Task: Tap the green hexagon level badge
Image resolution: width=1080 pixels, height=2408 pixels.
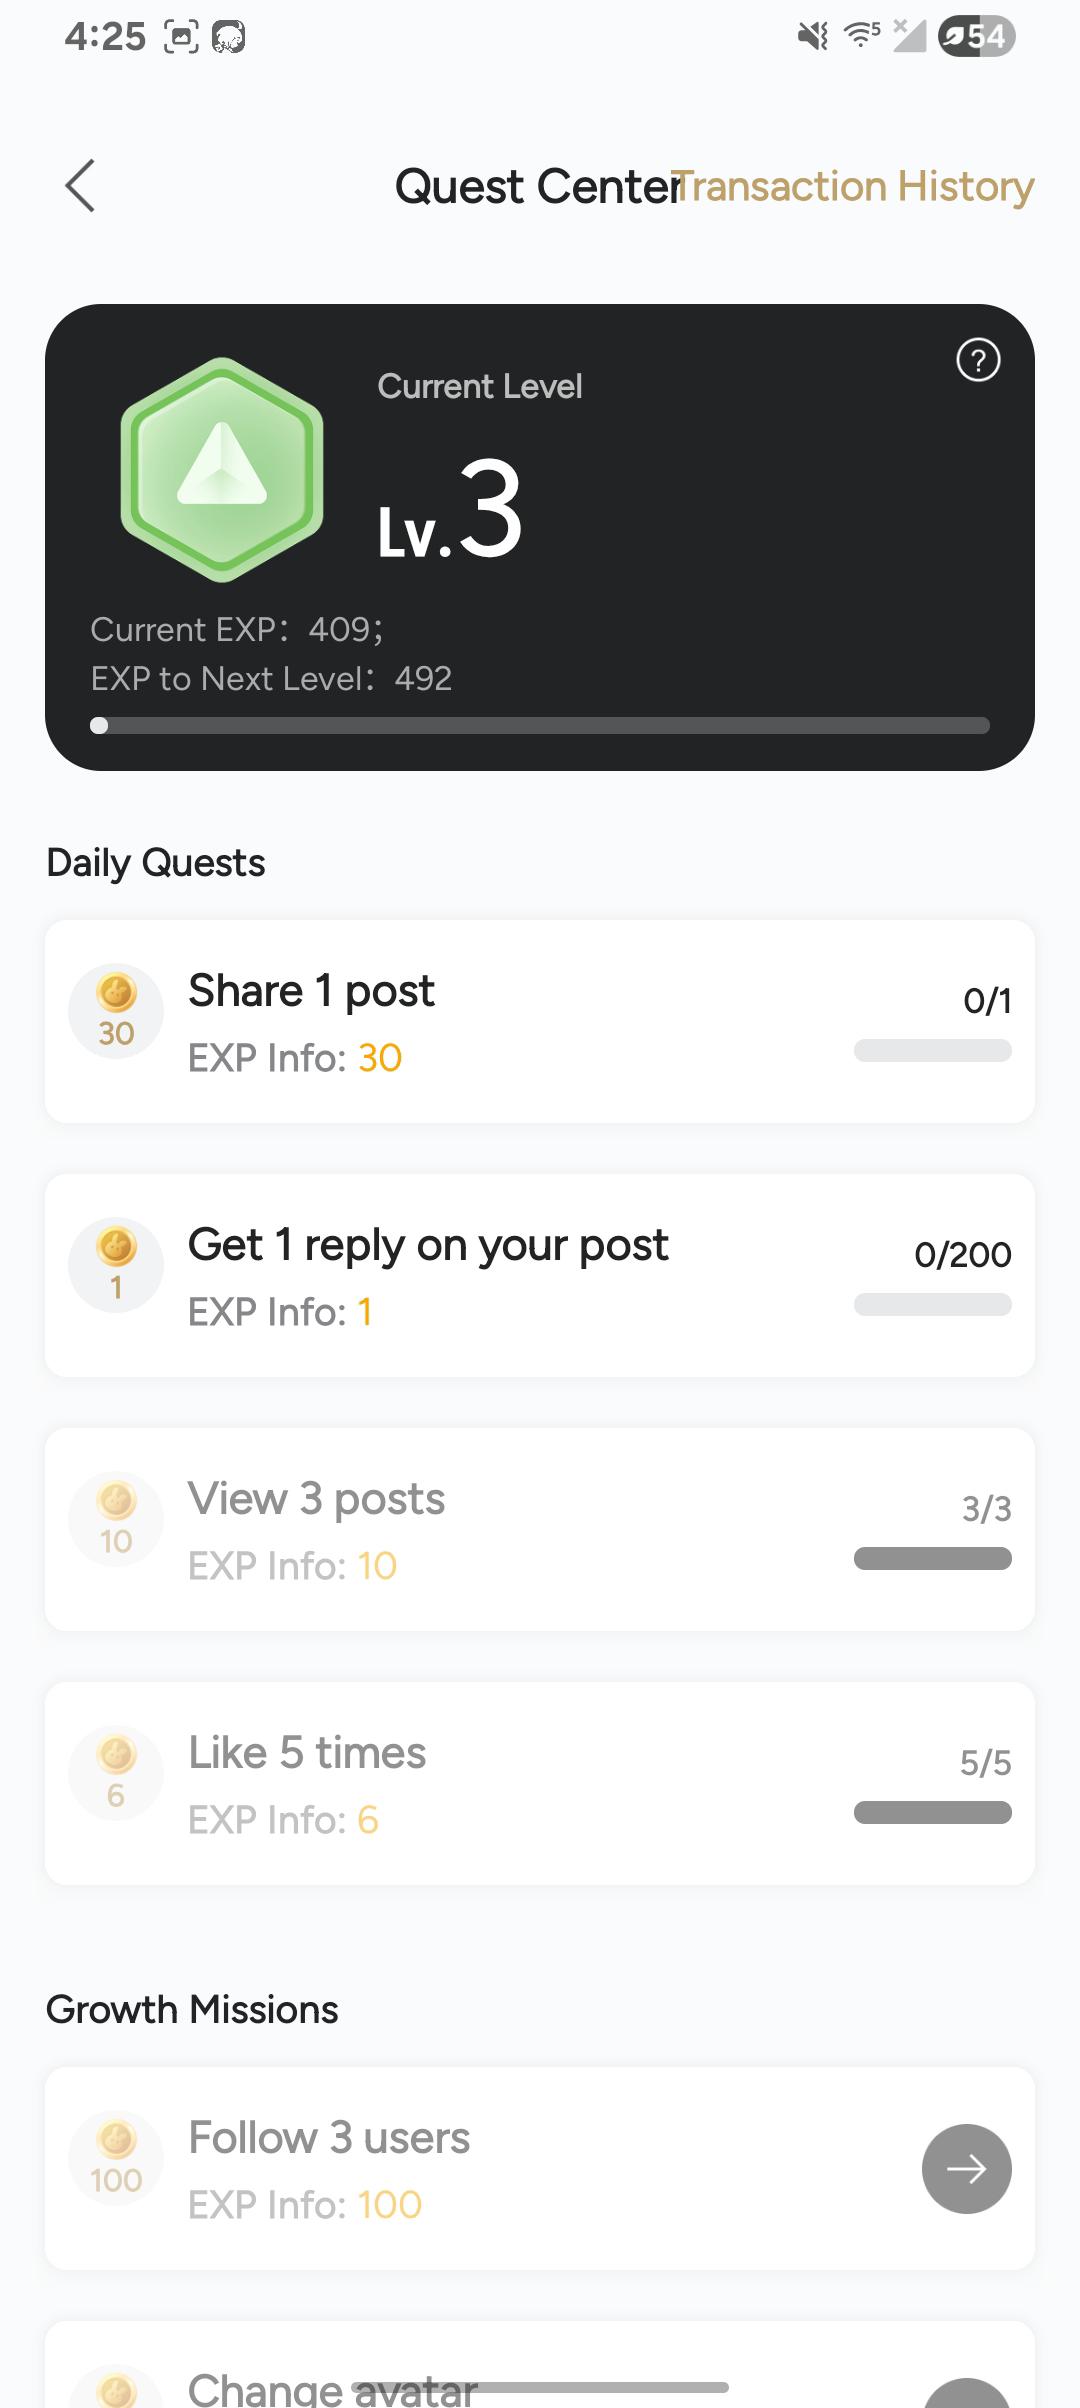Action: 222,469
